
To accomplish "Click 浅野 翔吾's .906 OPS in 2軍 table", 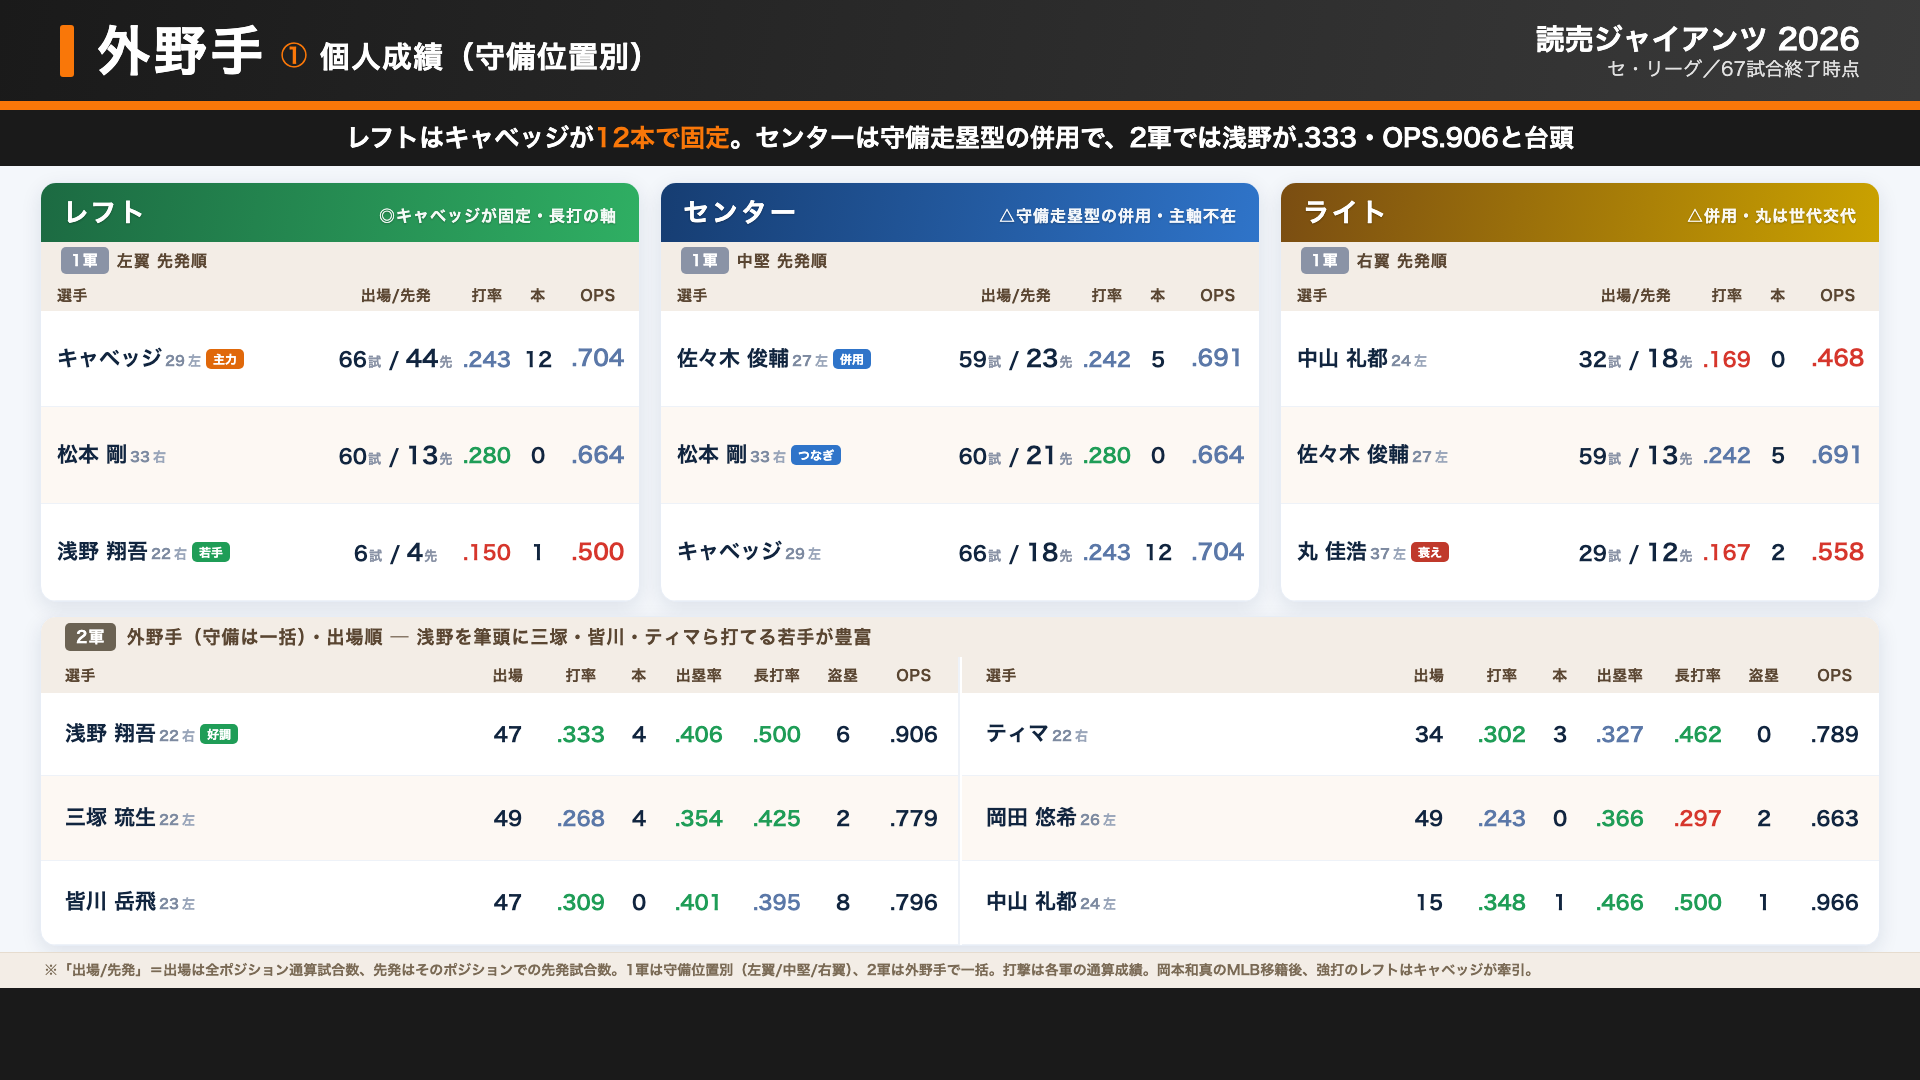I will tap(914, 735).
